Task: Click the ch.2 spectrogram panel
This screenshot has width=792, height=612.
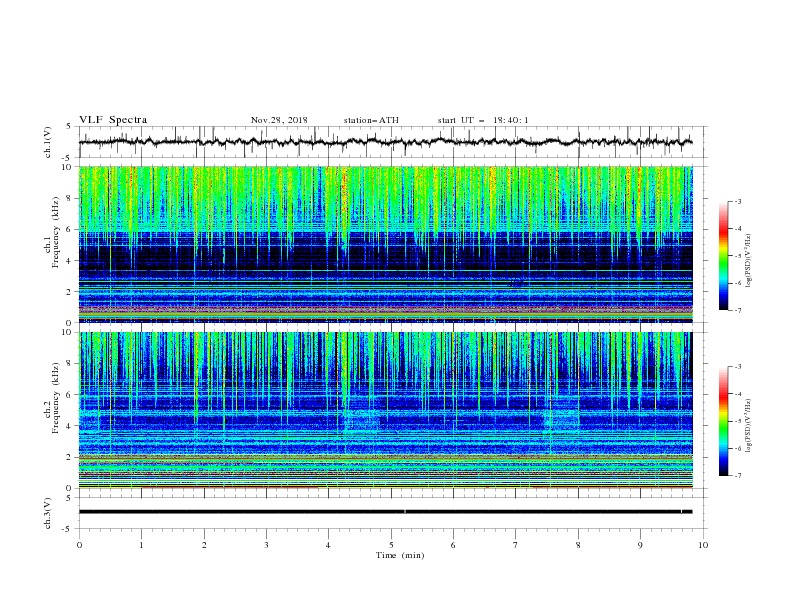Action: 386,410
